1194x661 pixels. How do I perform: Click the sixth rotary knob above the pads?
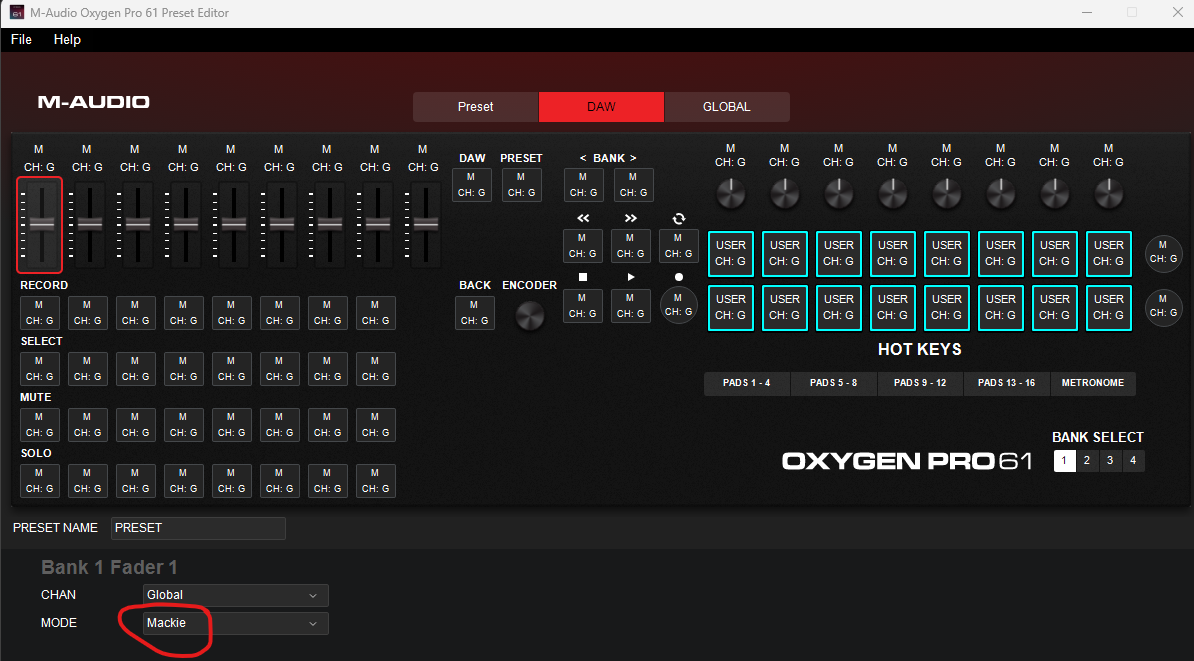point(1001,193)
